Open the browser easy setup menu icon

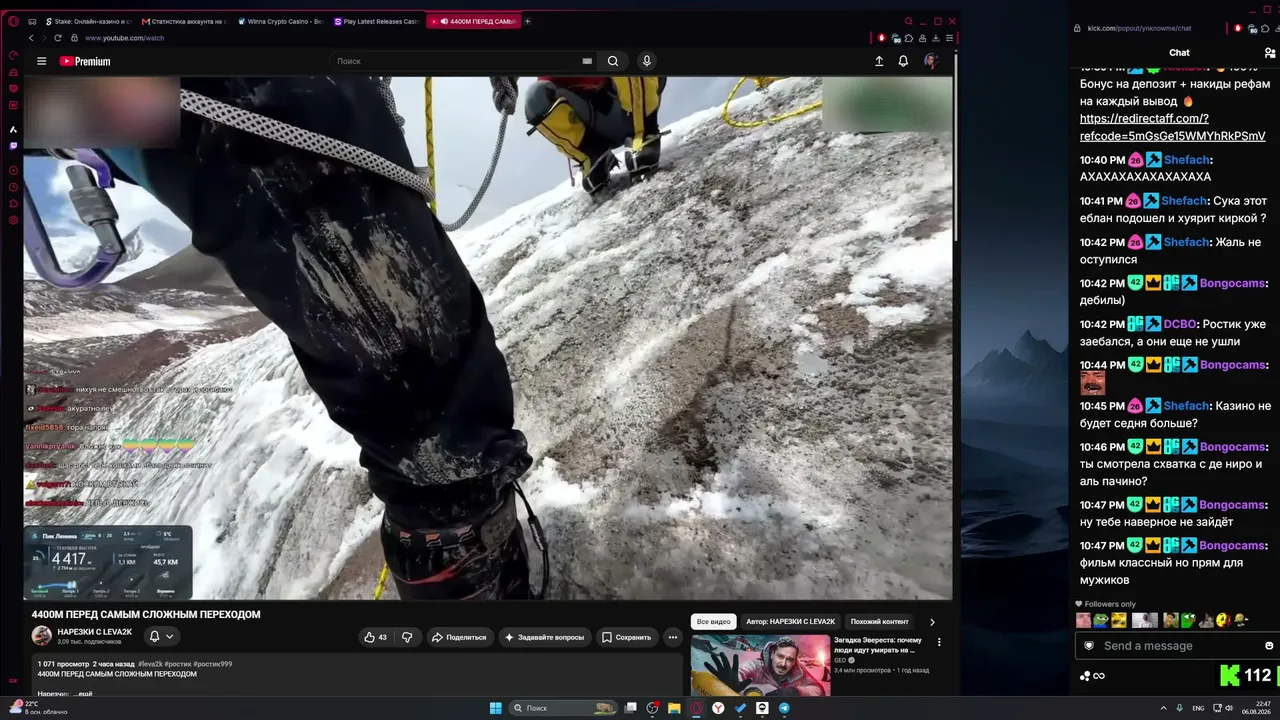coord(950,38)
